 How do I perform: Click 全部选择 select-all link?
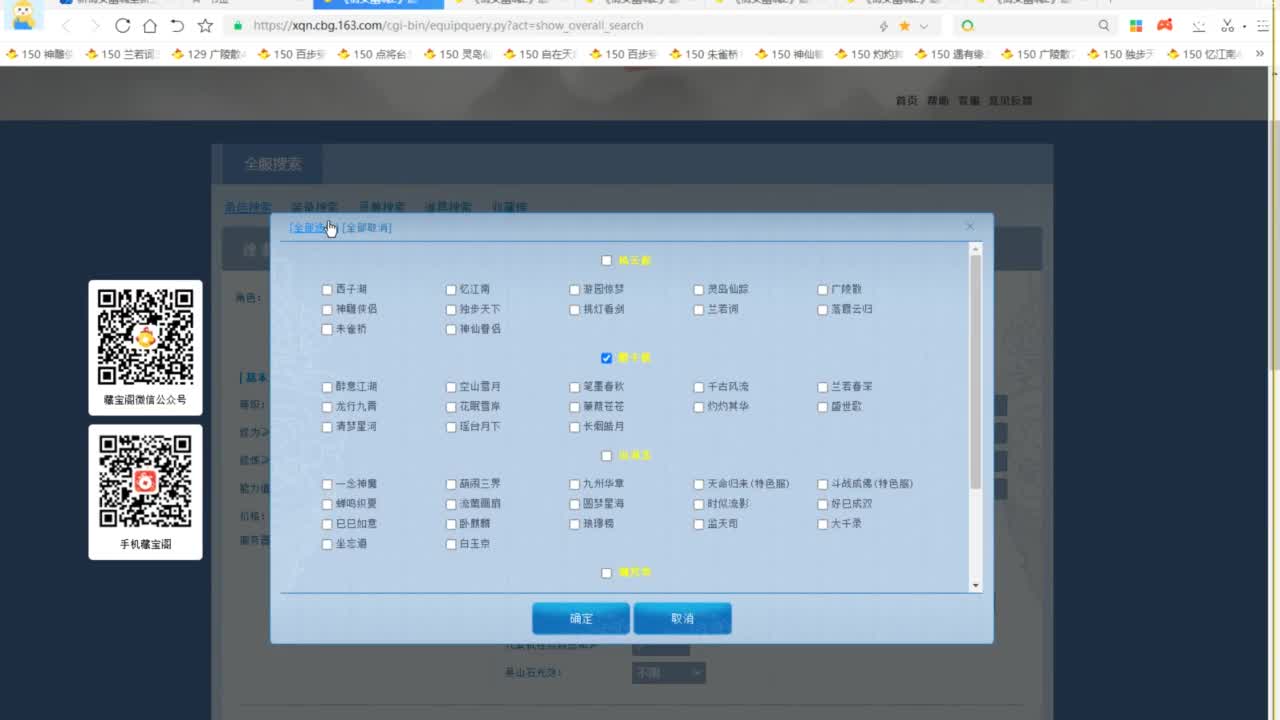click(x=314, y=228)
